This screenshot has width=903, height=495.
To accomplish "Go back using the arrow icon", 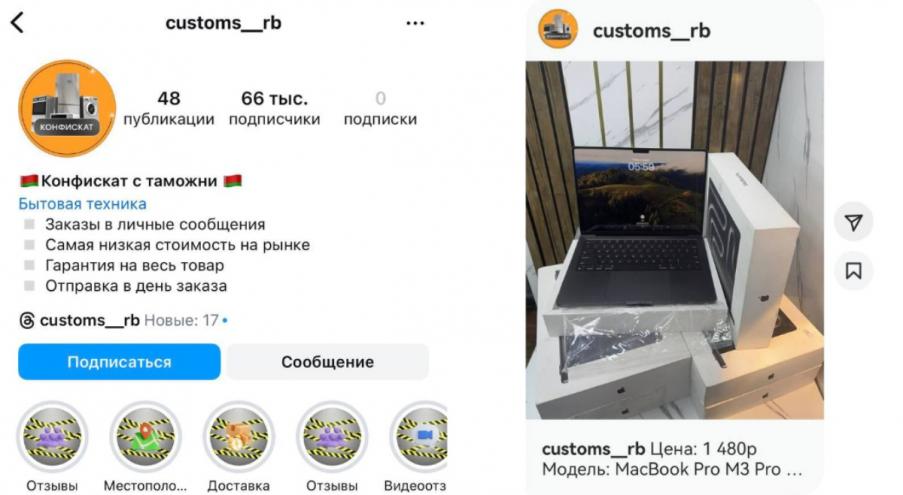I will (17, 22).
